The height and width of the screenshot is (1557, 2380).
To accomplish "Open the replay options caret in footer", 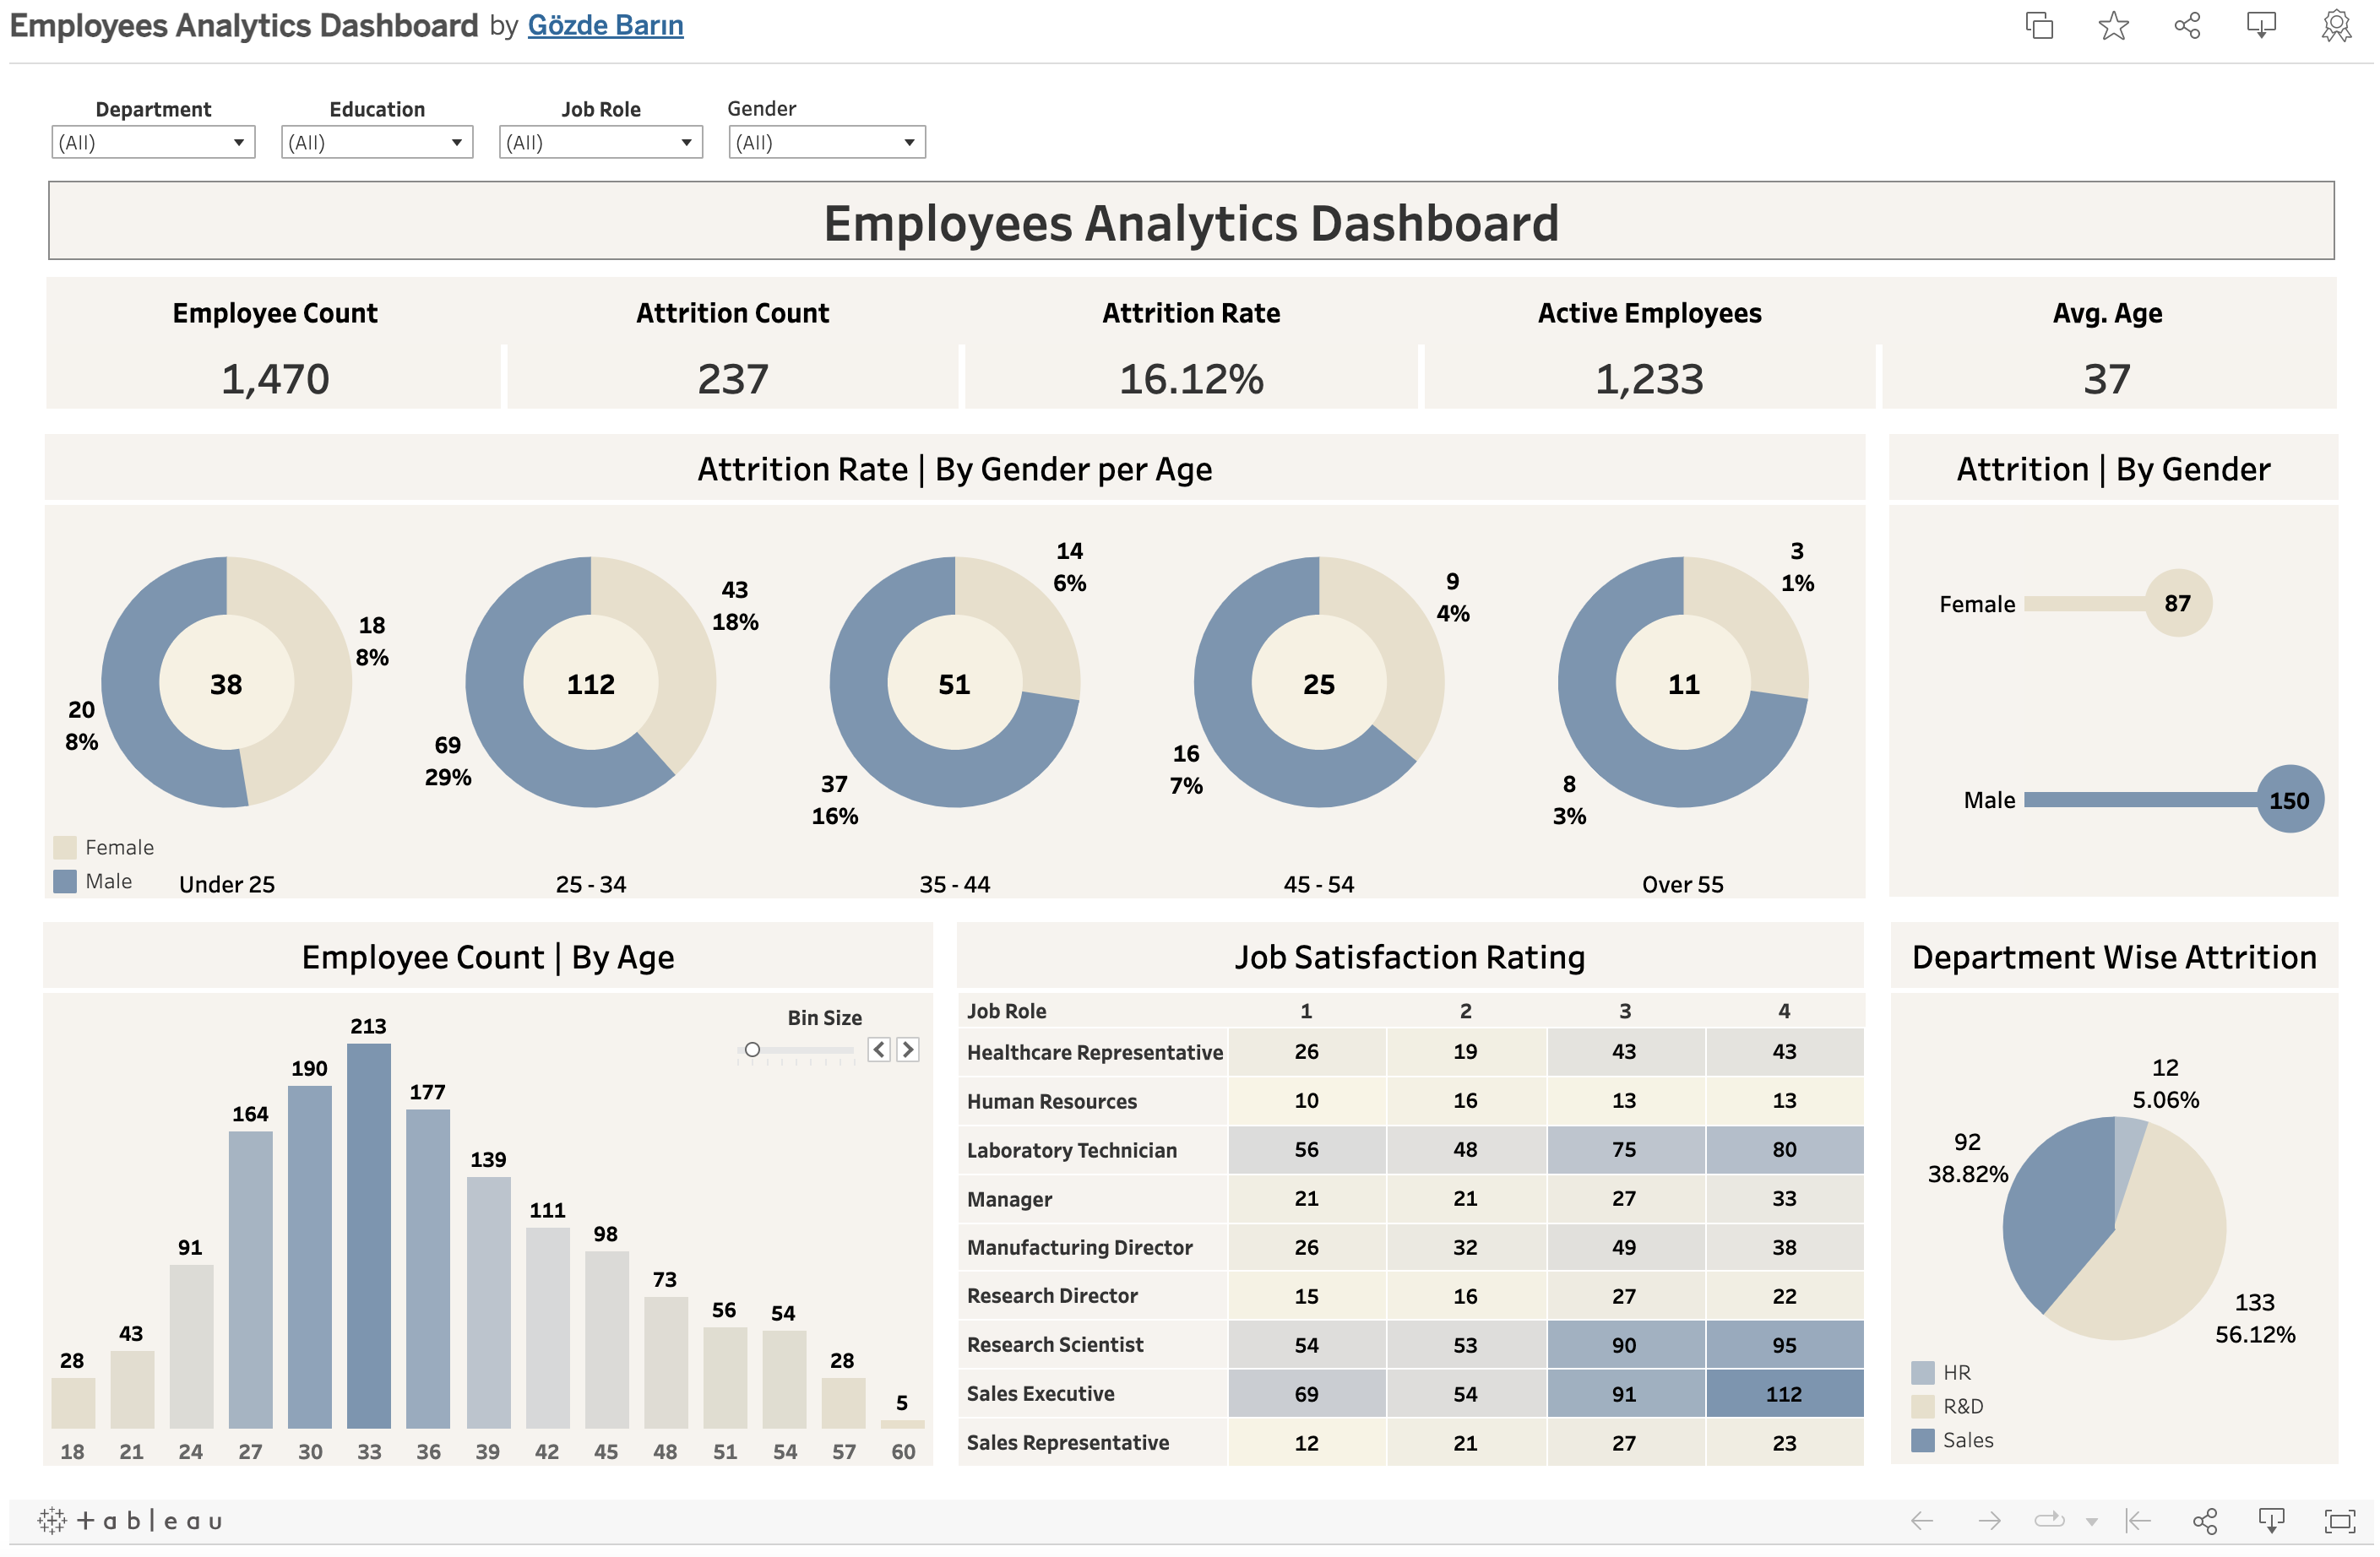I will click(2091, 1522).
